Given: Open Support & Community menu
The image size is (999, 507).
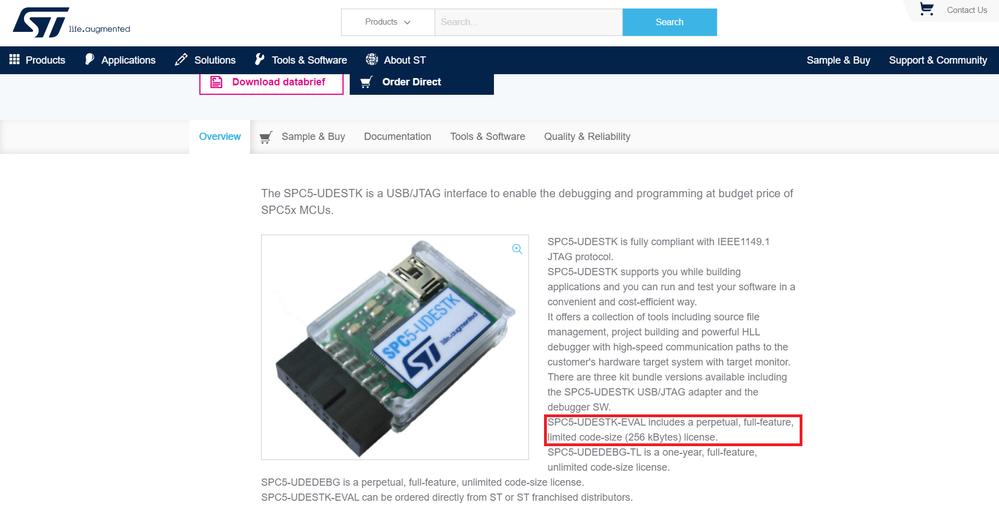Looking at the screenshot, I should 938,60.
